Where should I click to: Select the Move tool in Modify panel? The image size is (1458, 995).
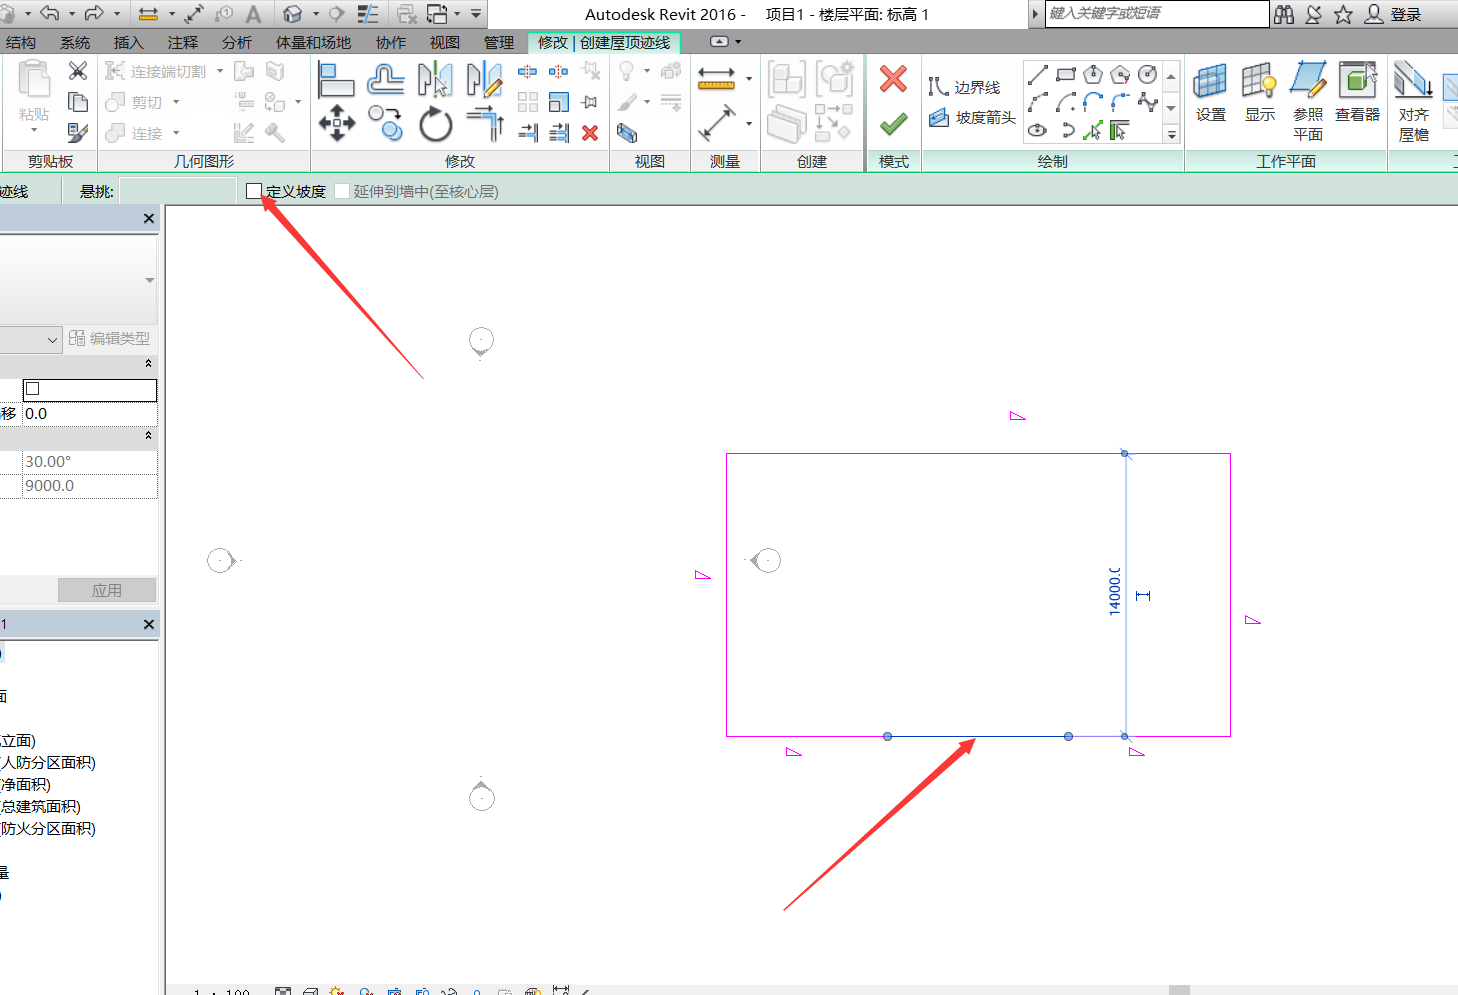click(x=337, y=124)
